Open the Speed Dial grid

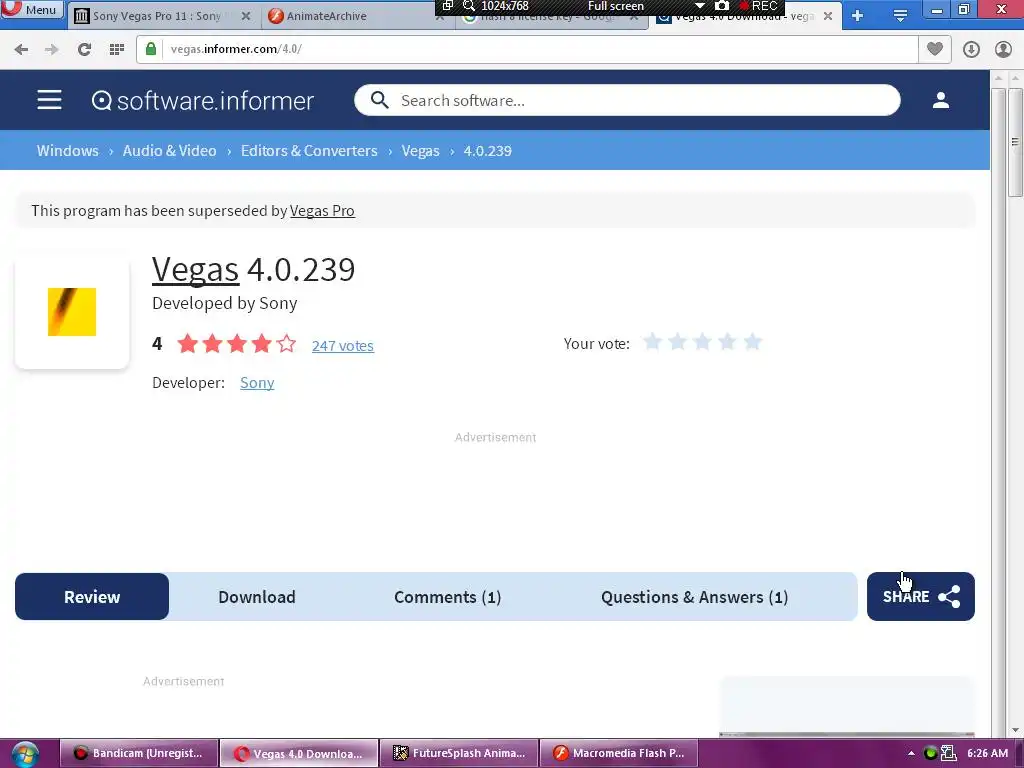click(117, 49)
